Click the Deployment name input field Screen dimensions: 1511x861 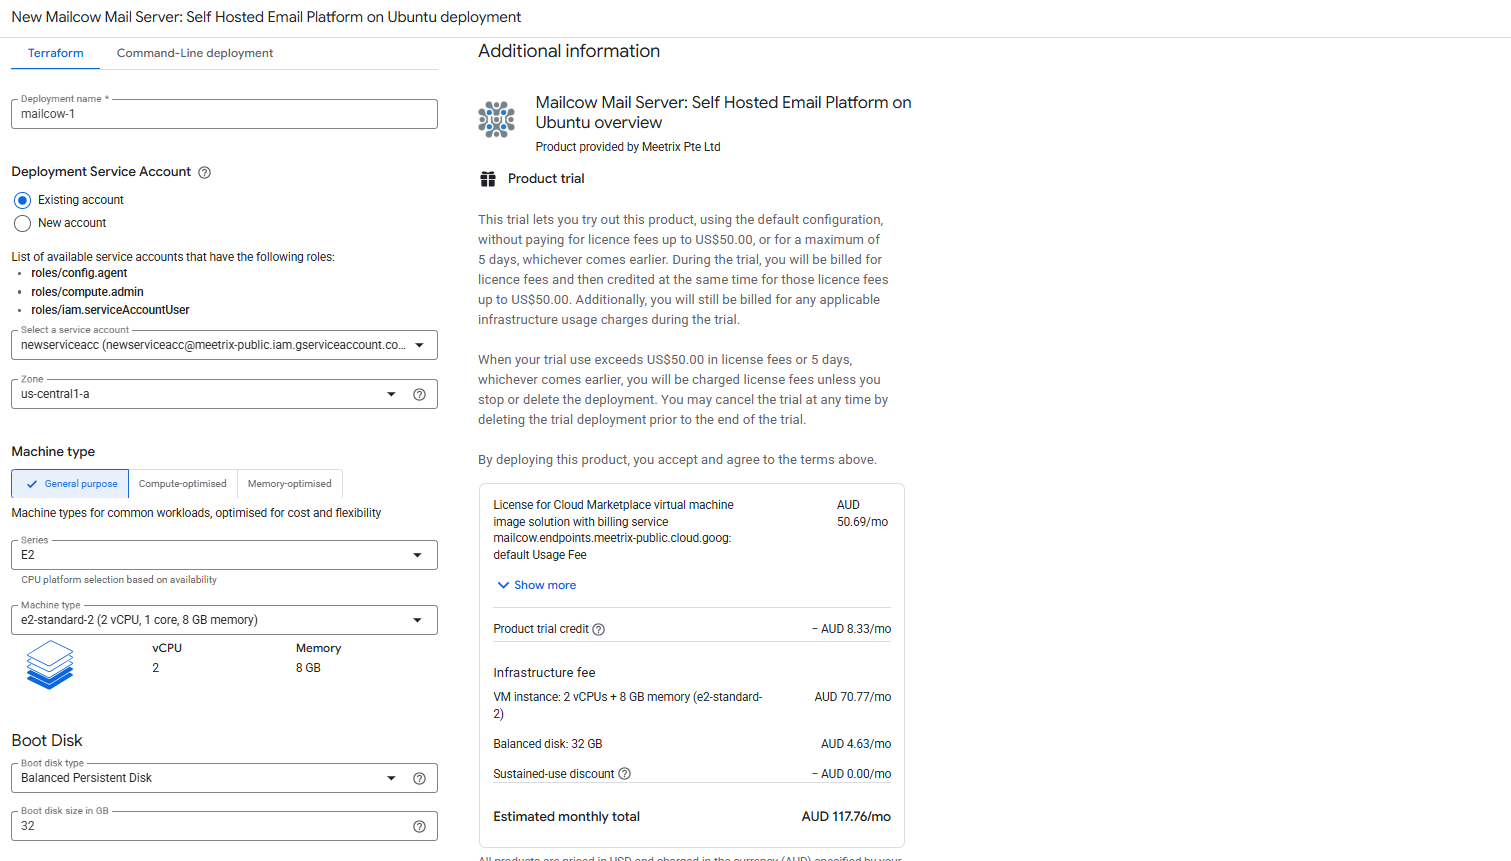pyautogui.click(x=224, y=114)
